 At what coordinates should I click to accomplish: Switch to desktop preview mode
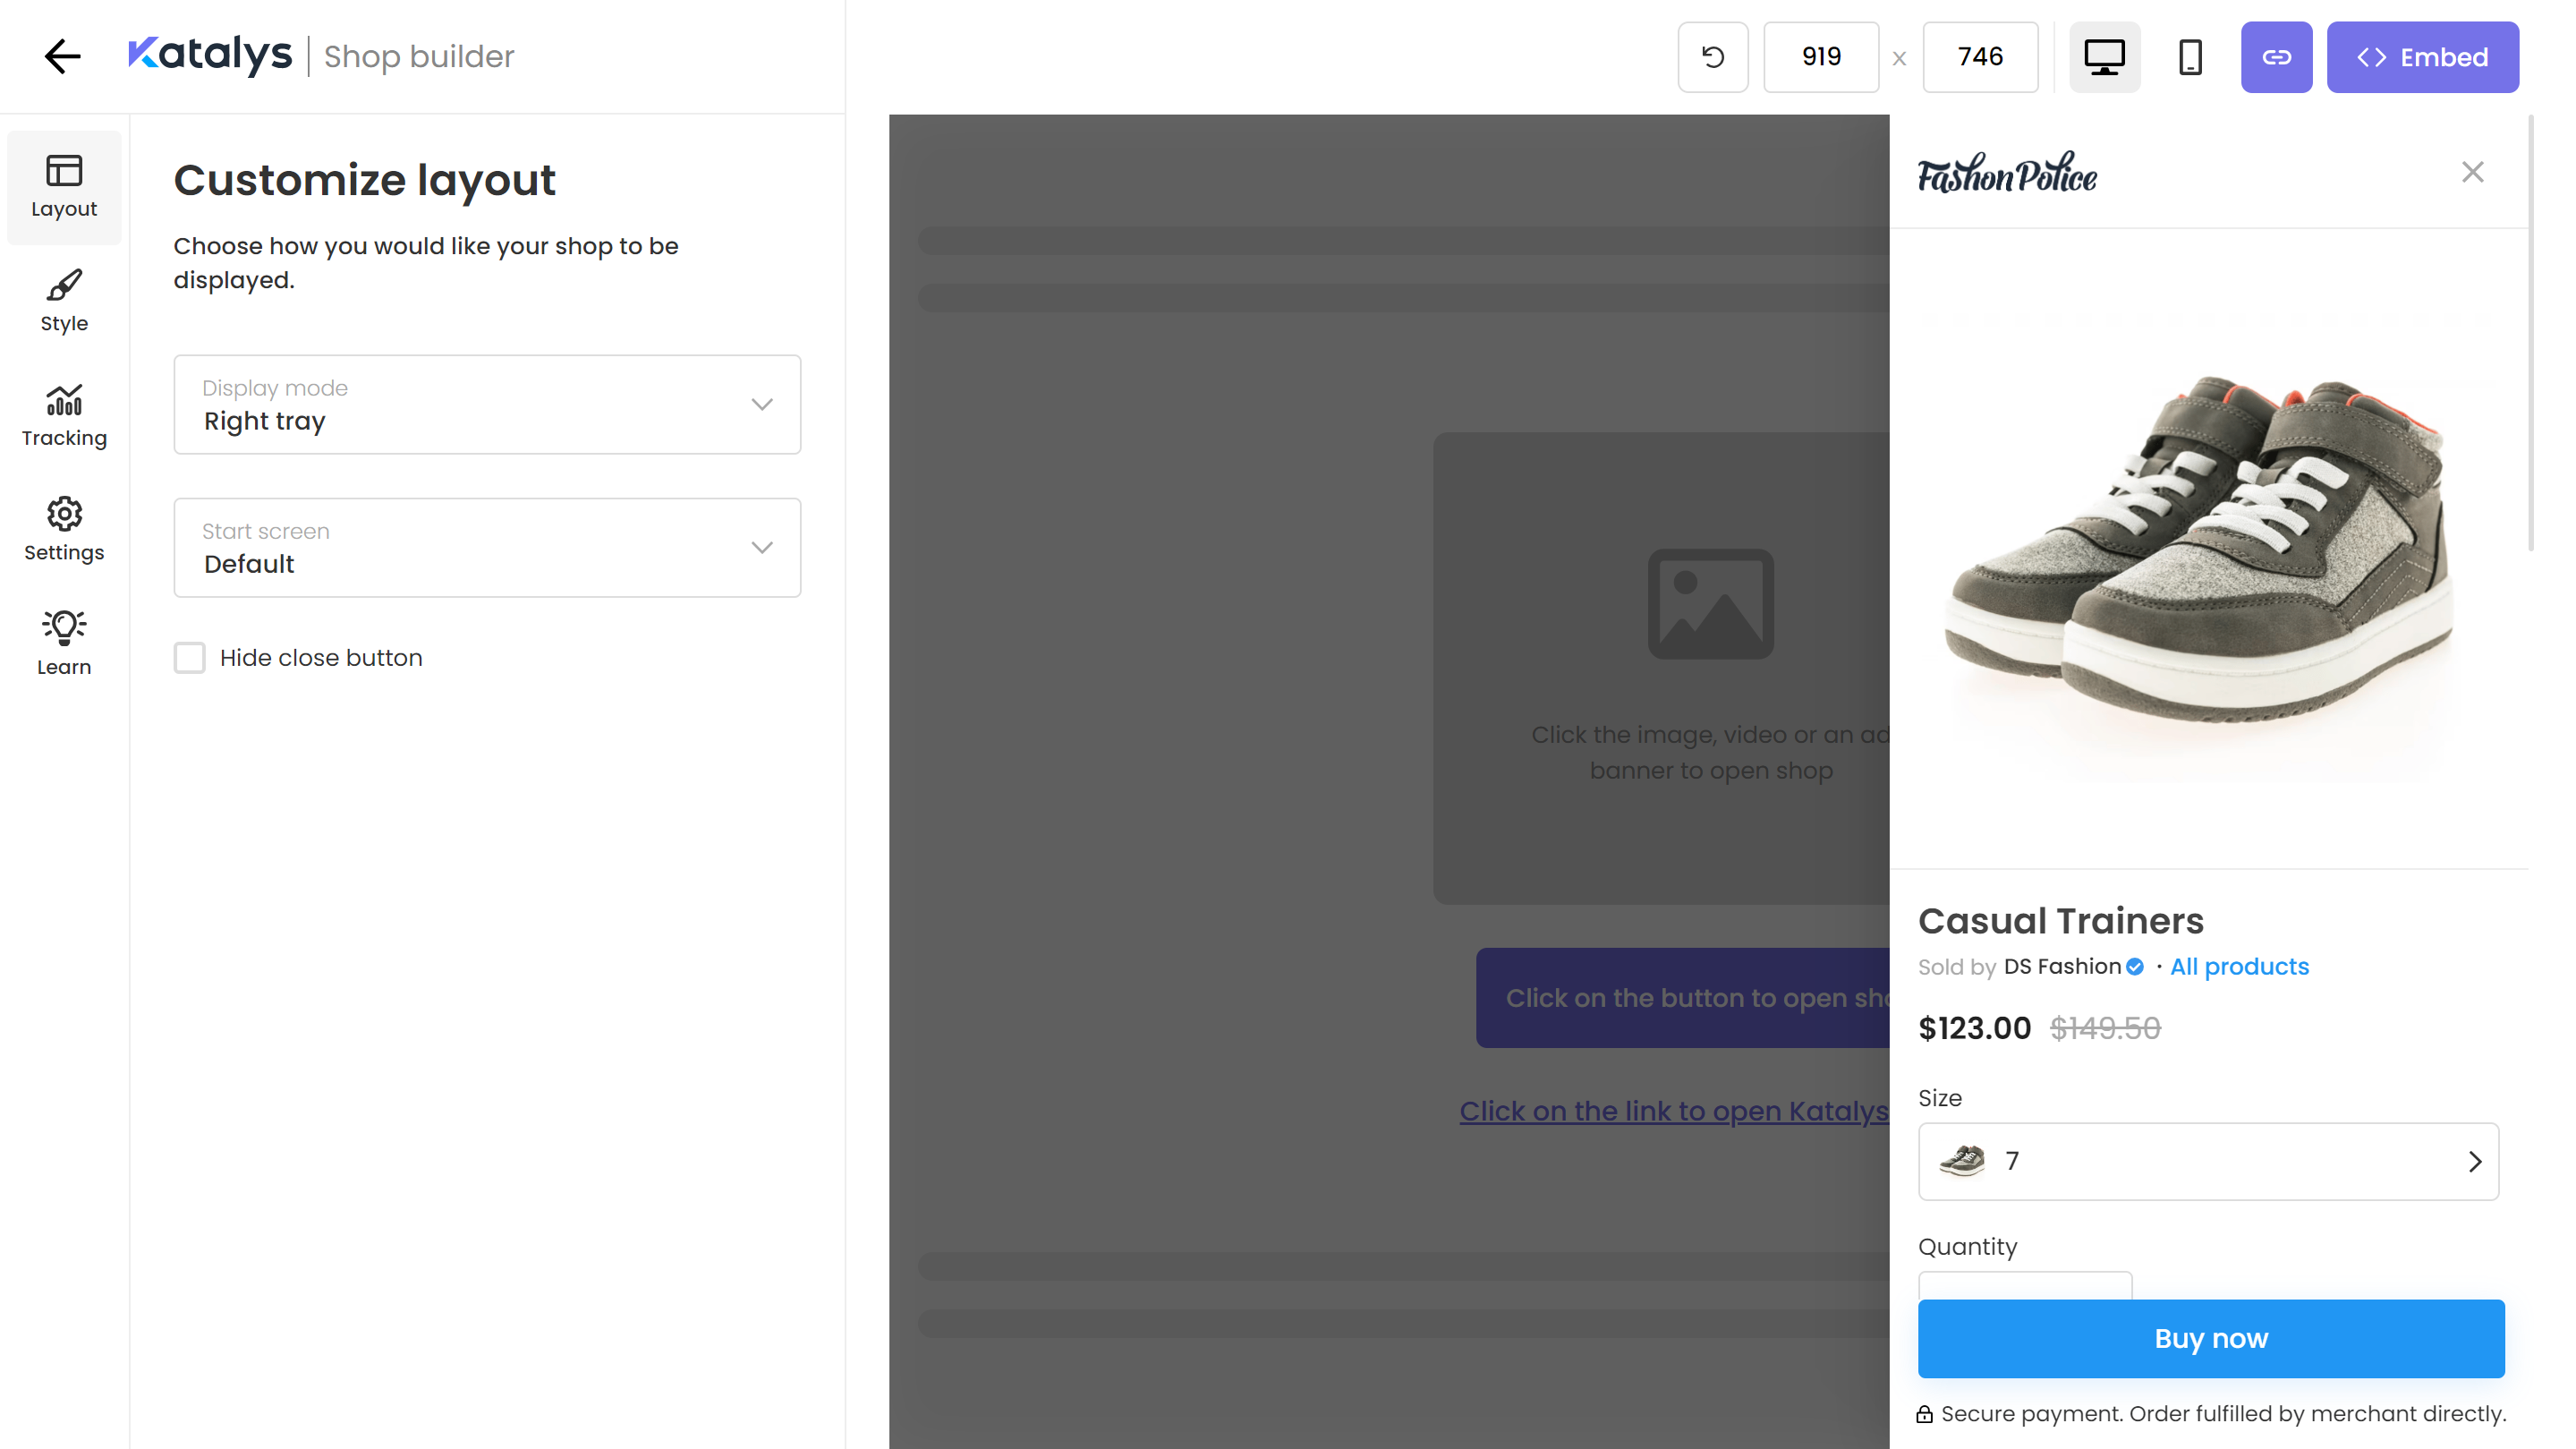[2104, 57]
